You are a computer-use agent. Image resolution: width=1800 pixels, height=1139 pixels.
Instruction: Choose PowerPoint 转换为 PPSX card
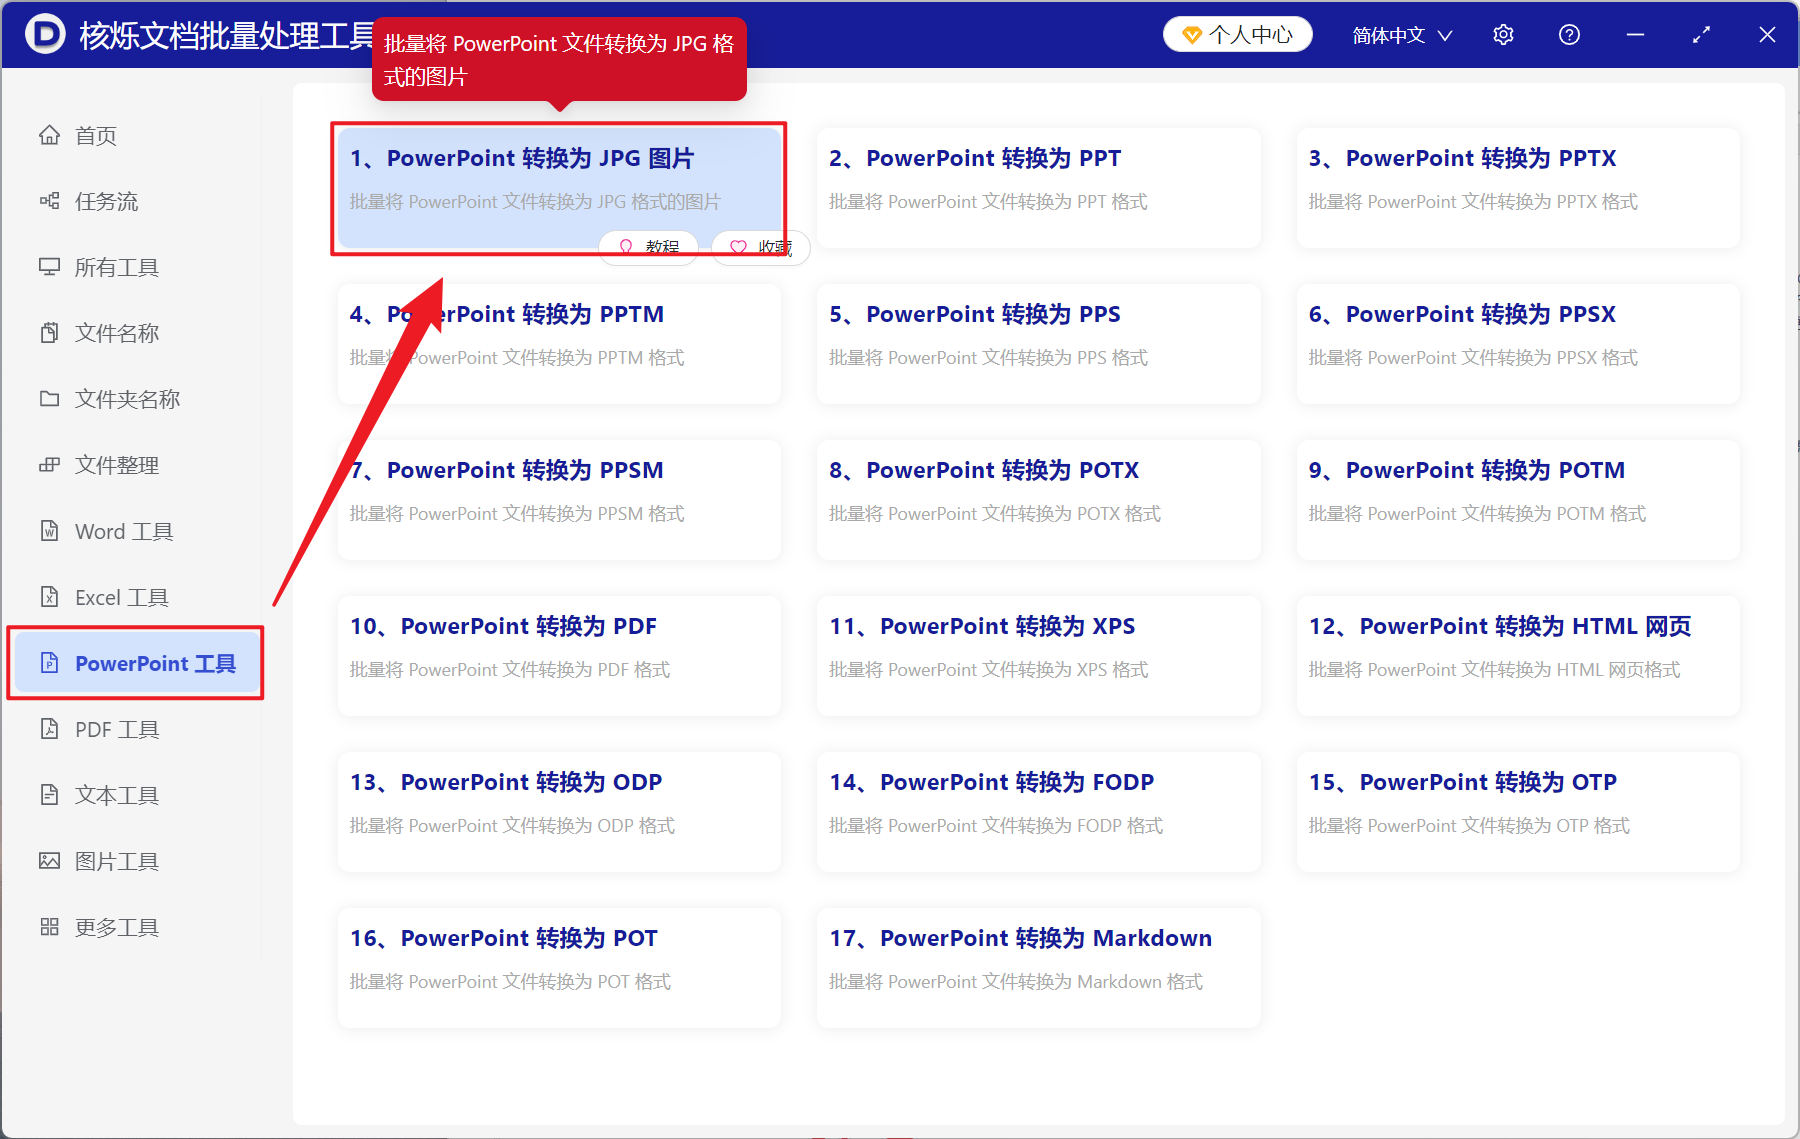1518,343
